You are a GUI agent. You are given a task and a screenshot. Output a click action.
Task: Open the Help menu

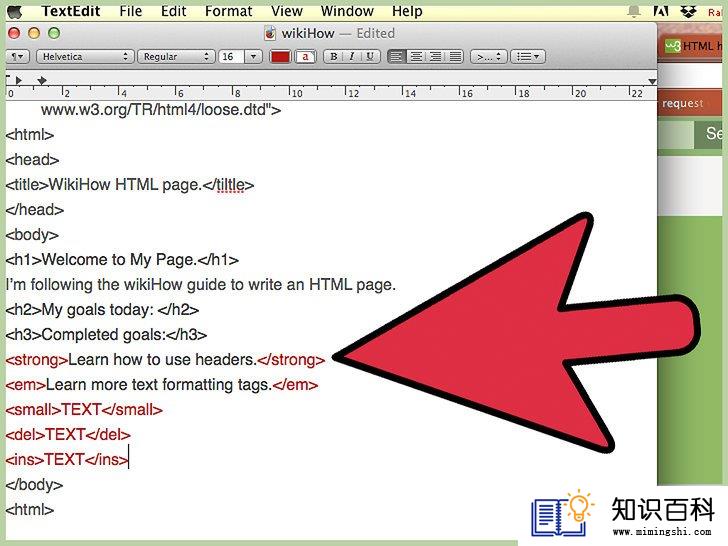point(407,11)
